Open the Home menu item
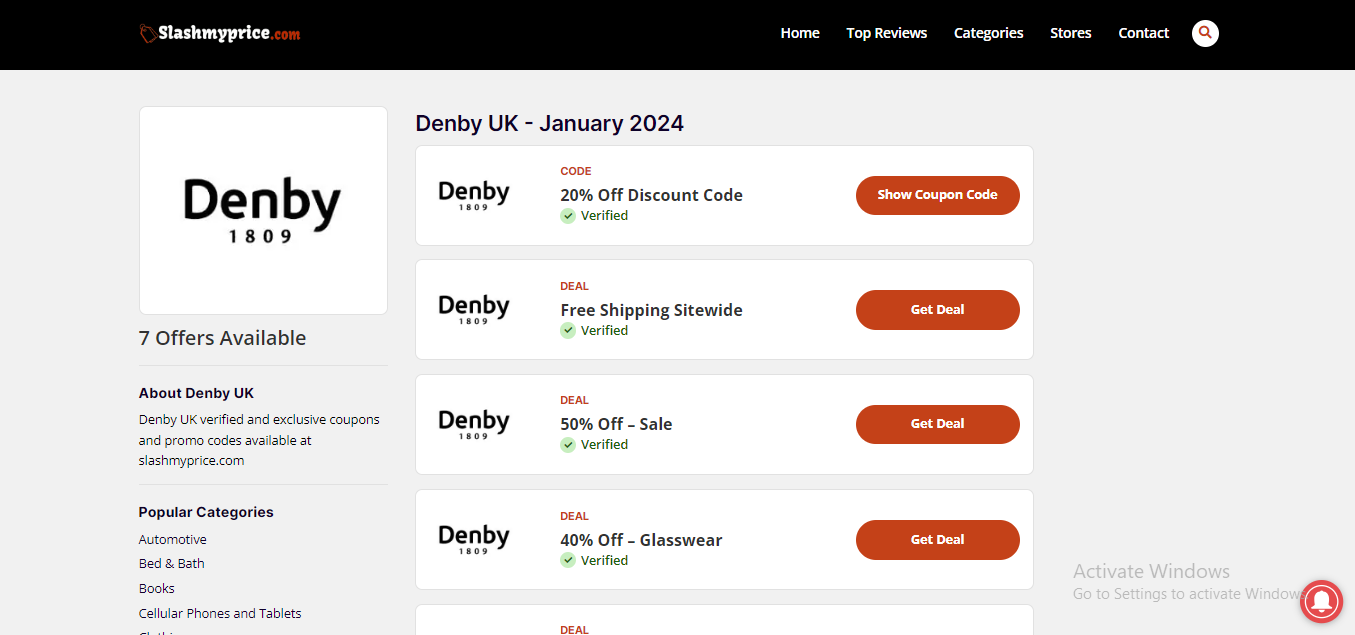 [x=800, y=33]
